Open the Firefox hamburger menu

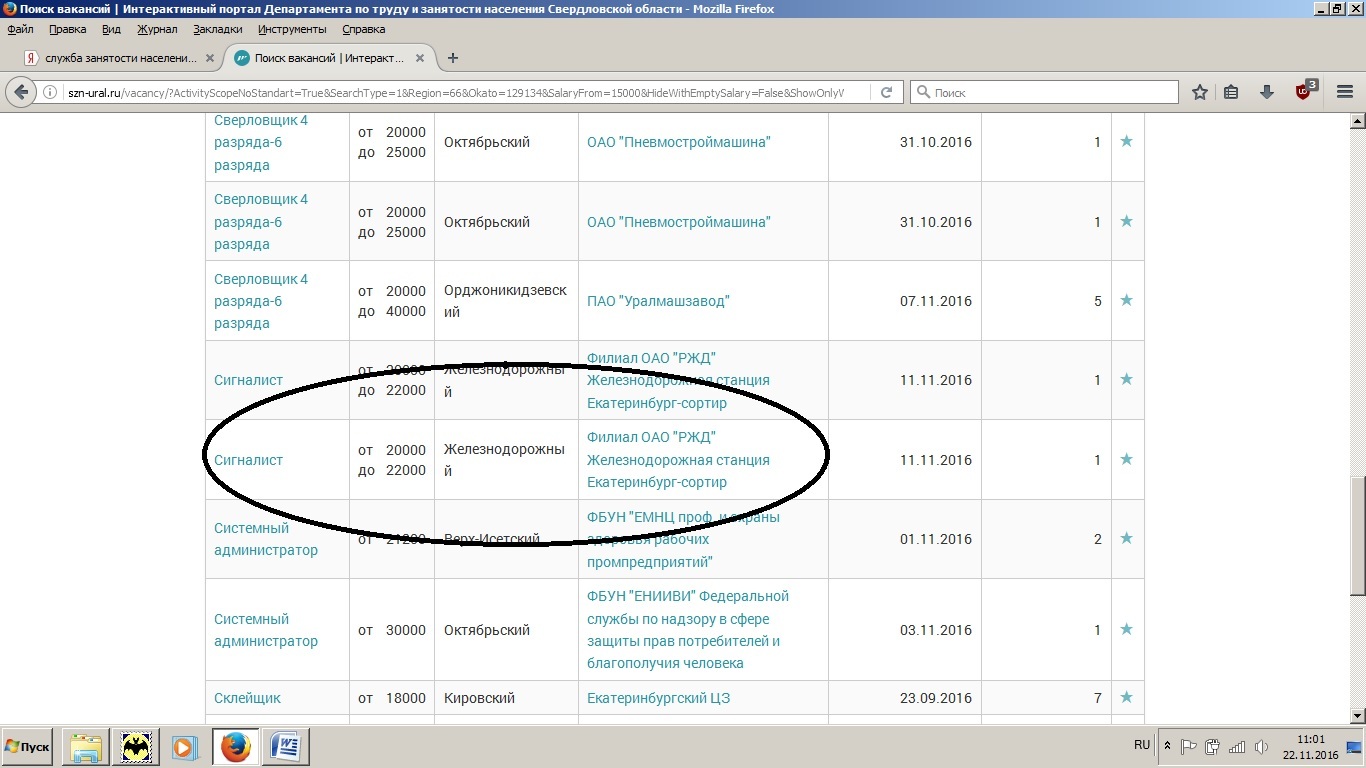[x=1344, y=92]
